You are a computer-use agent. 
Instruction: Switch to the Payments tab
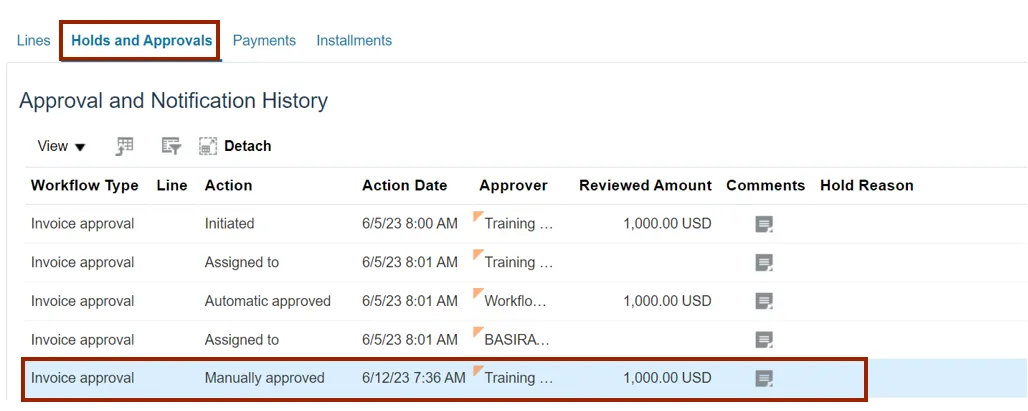tap(264, 41)
